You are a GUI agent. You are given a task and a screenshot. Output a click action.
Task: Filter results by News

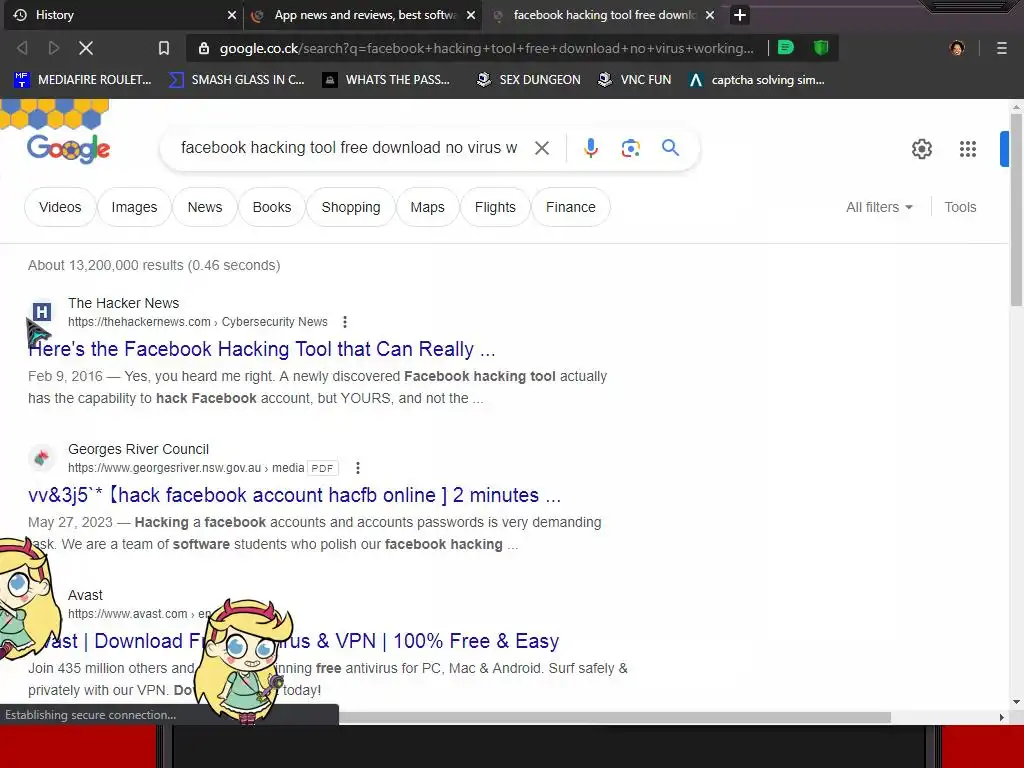tap(204, 207)
